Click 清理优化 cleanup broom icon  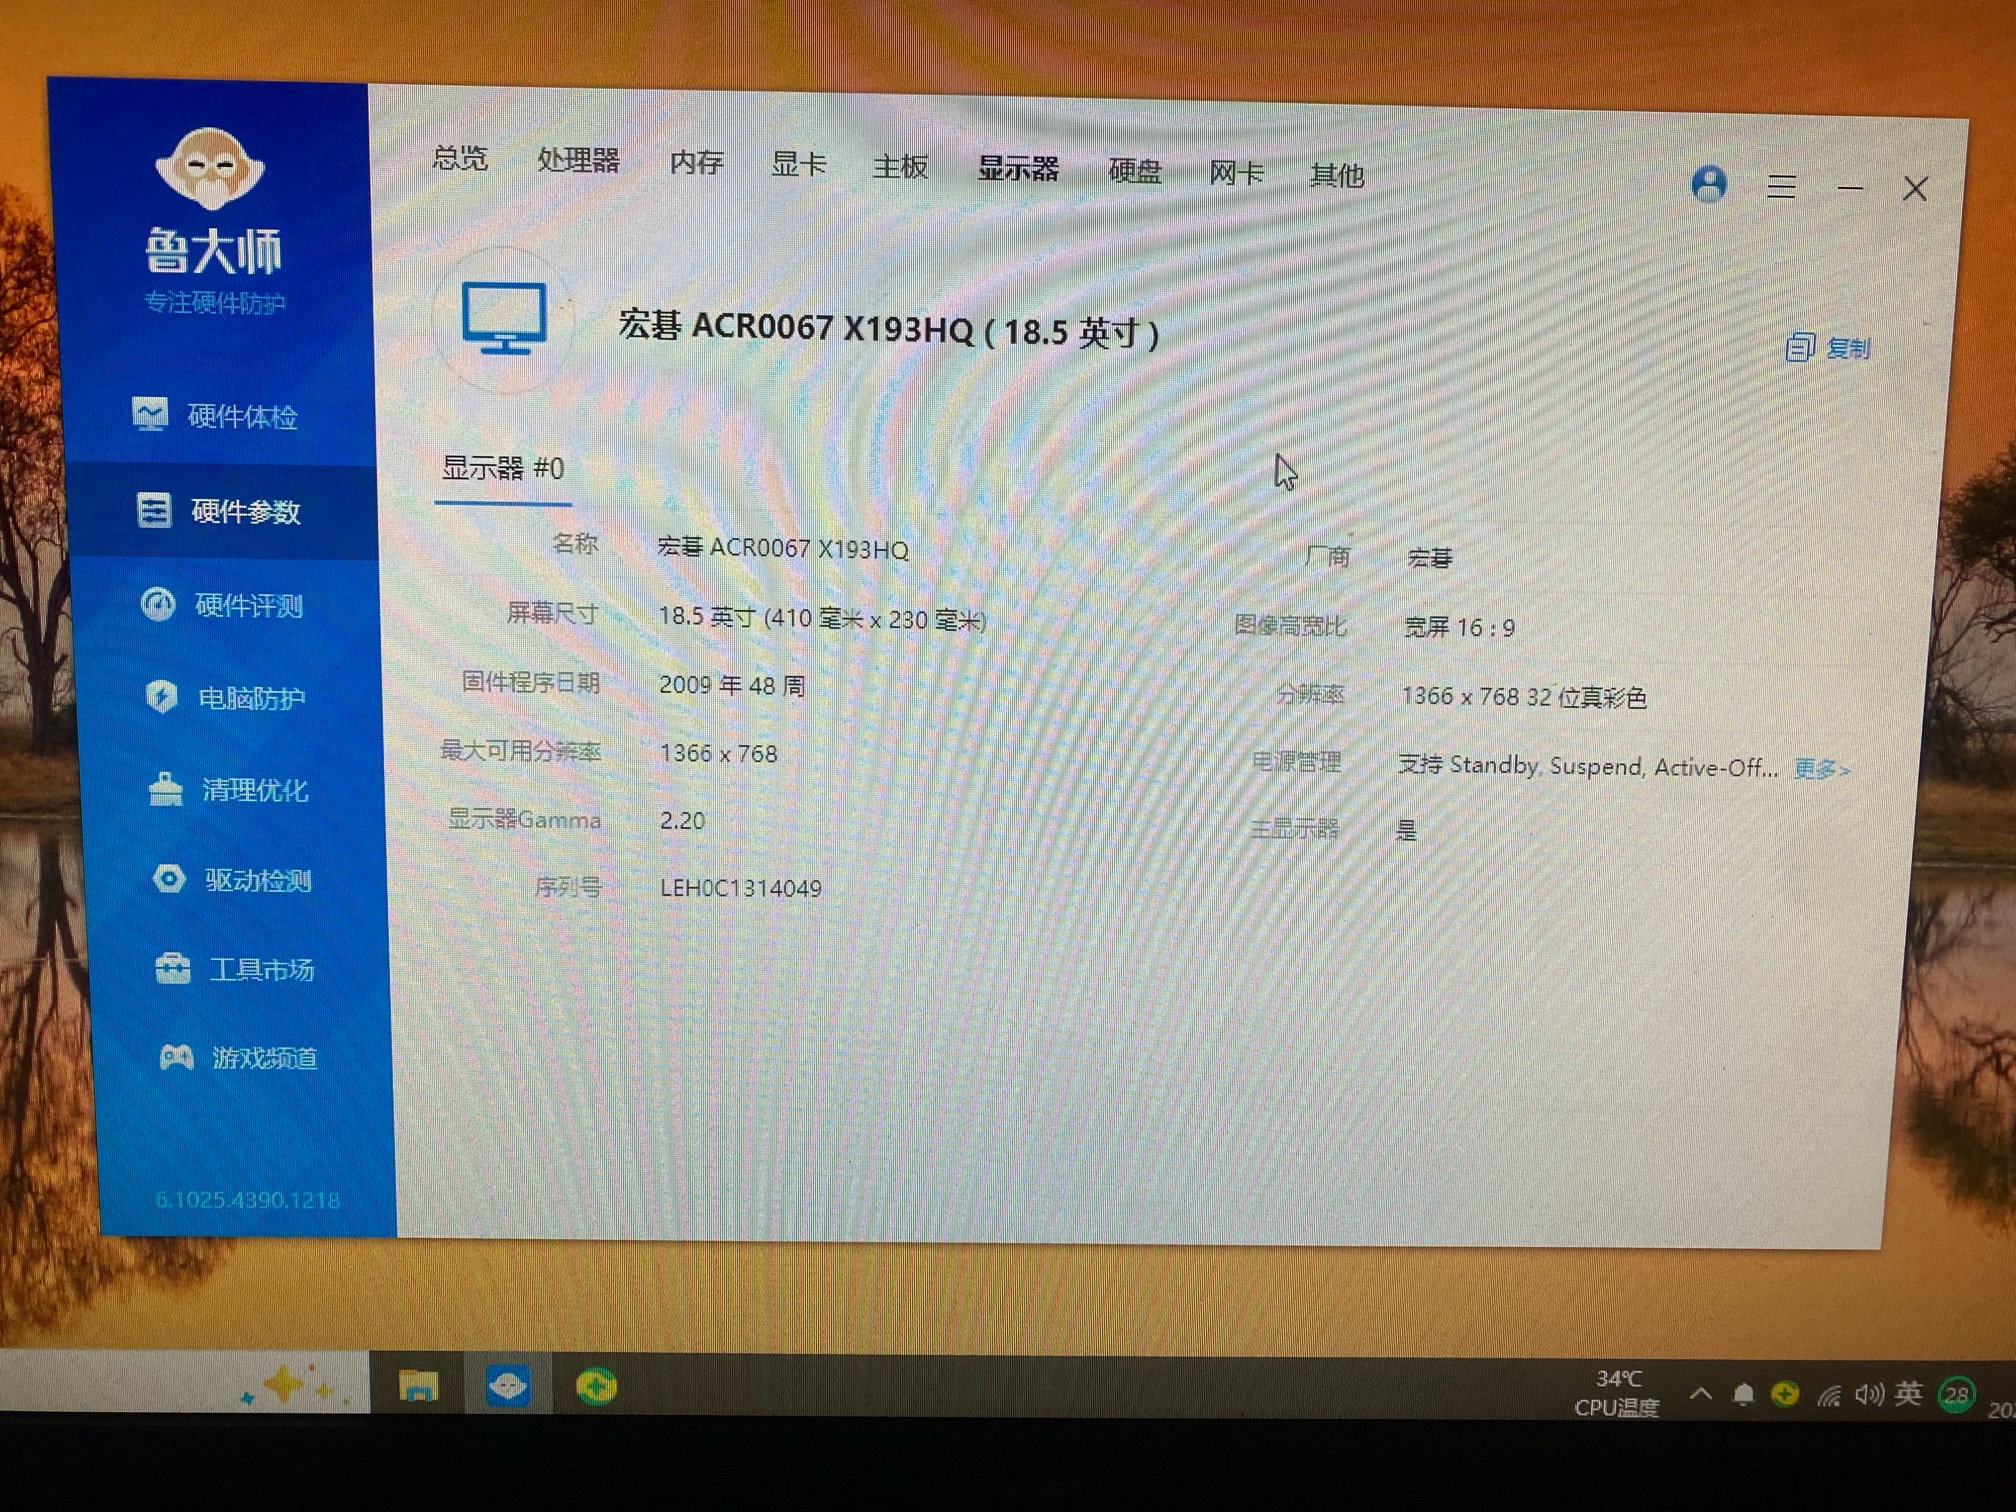click(x=166, y=789)
